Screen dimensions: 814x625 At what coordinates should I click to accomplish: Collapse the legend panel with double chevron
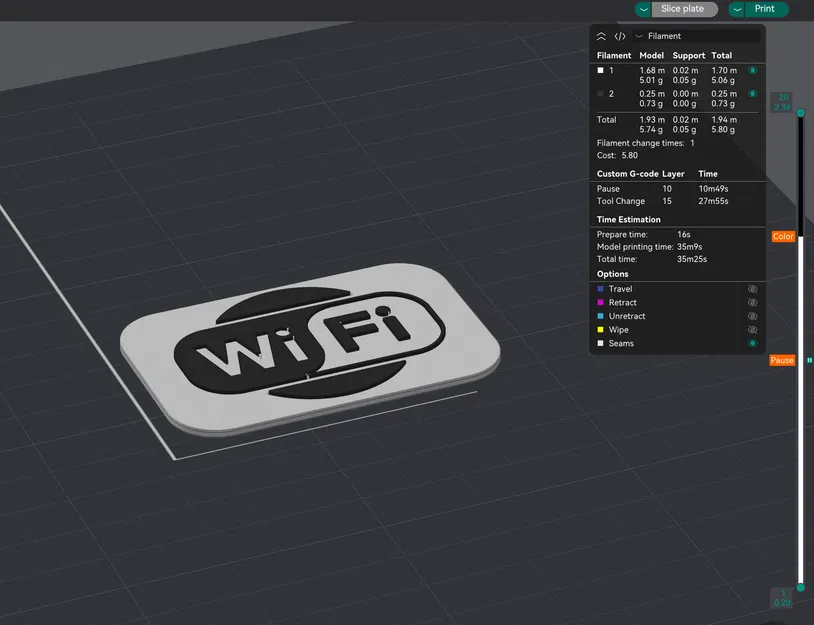pyautogui.click(x=601, y=36)
